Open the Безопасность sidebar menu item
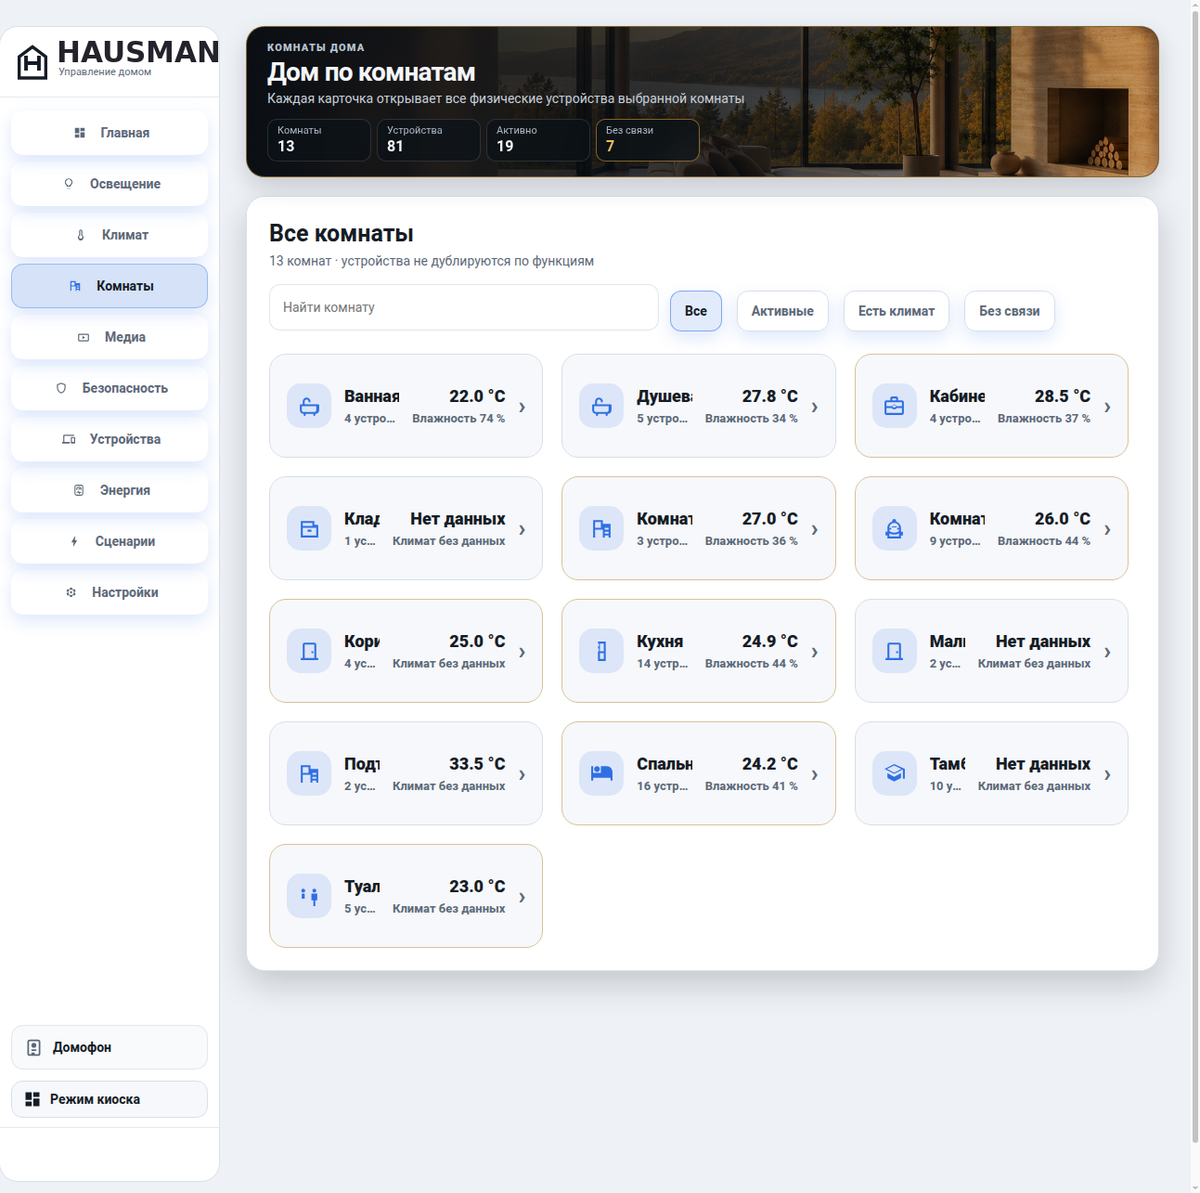This screenshot has width=1200, height=1193. tap(109, 388)
